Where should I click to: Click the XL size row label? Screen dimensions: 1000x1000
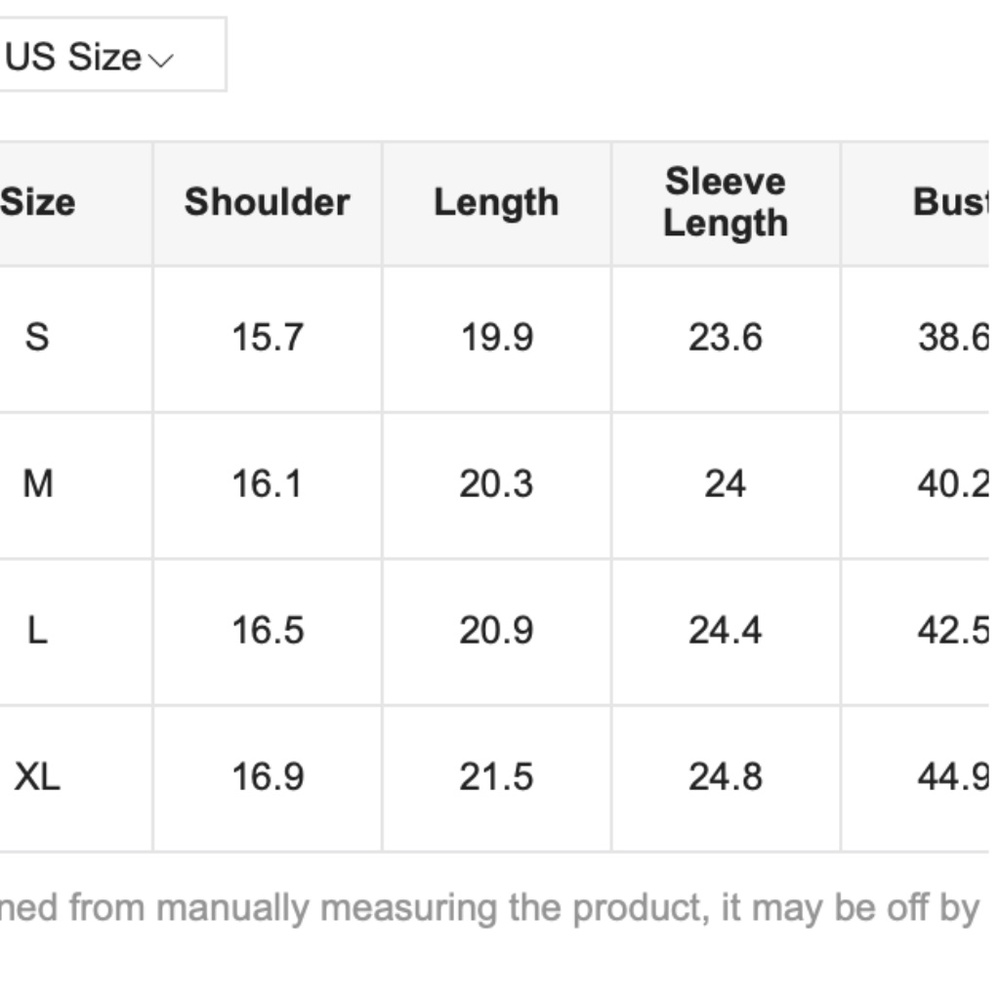[x=37, y=777]
